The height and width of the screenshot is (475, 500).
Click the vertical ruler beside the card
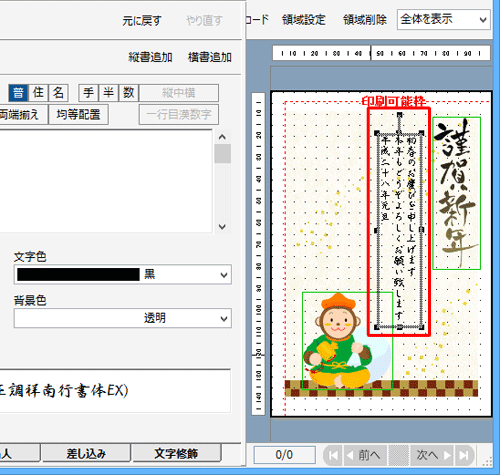coord(258,254)
